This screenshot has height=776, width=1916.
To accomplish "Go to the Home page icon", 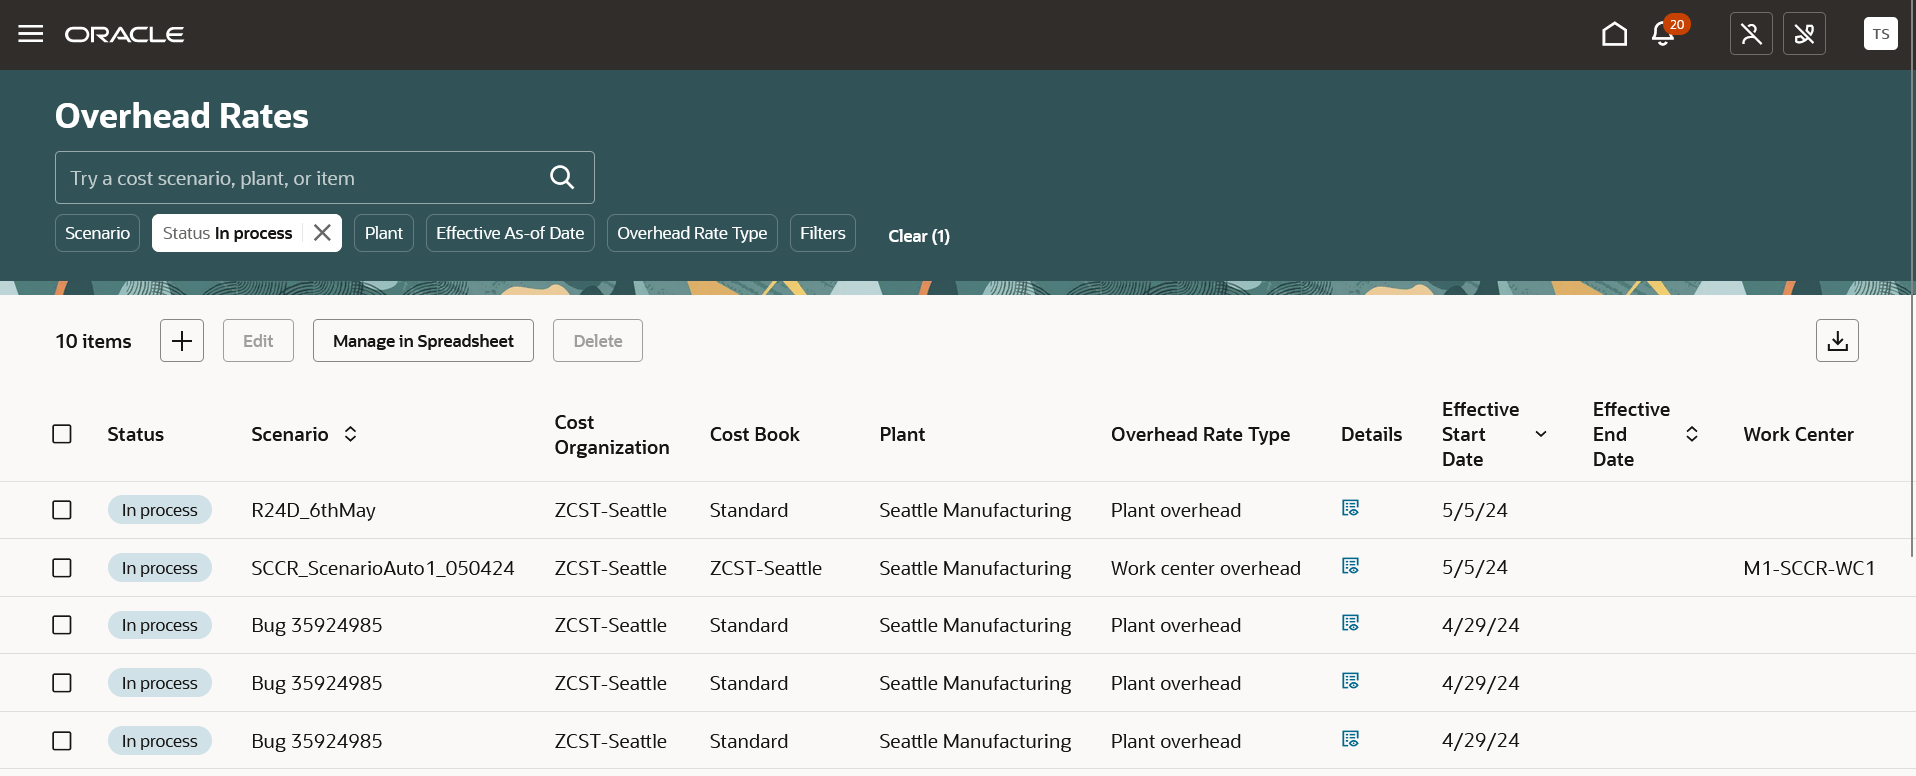I will (x=1614, y=34).
